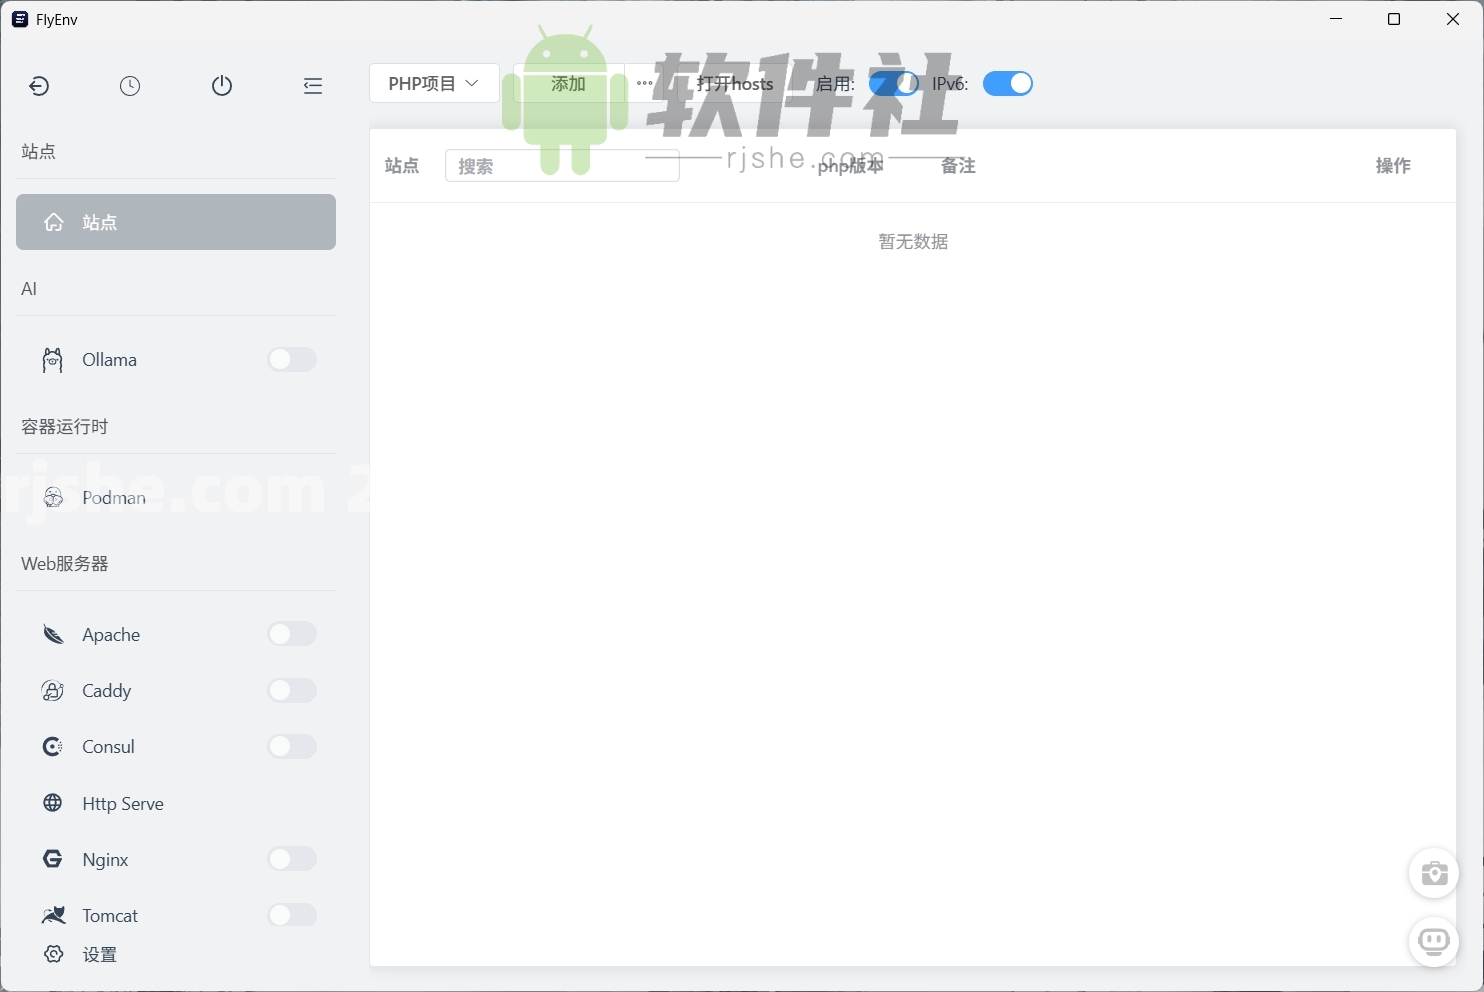Click the feedback robot icon bottom right
This screenshot has width=1484, height=992.
click(x=1433, y=941)
